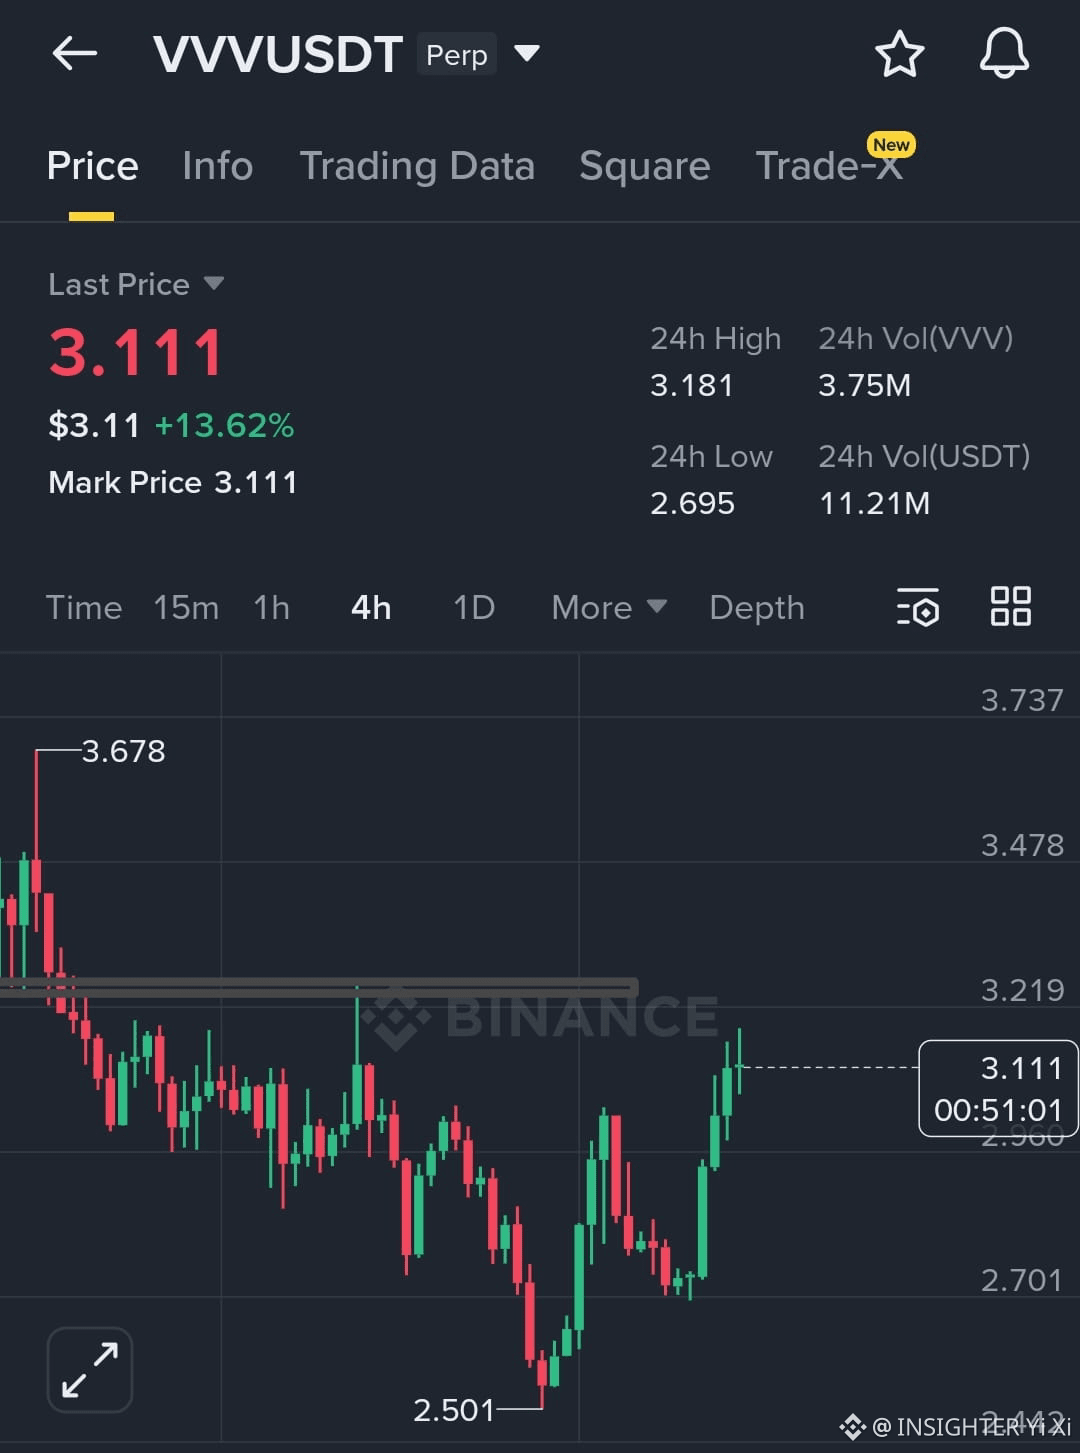
Task: Open the Square tab
Action: pyautogui.click(x=644, y=166)
